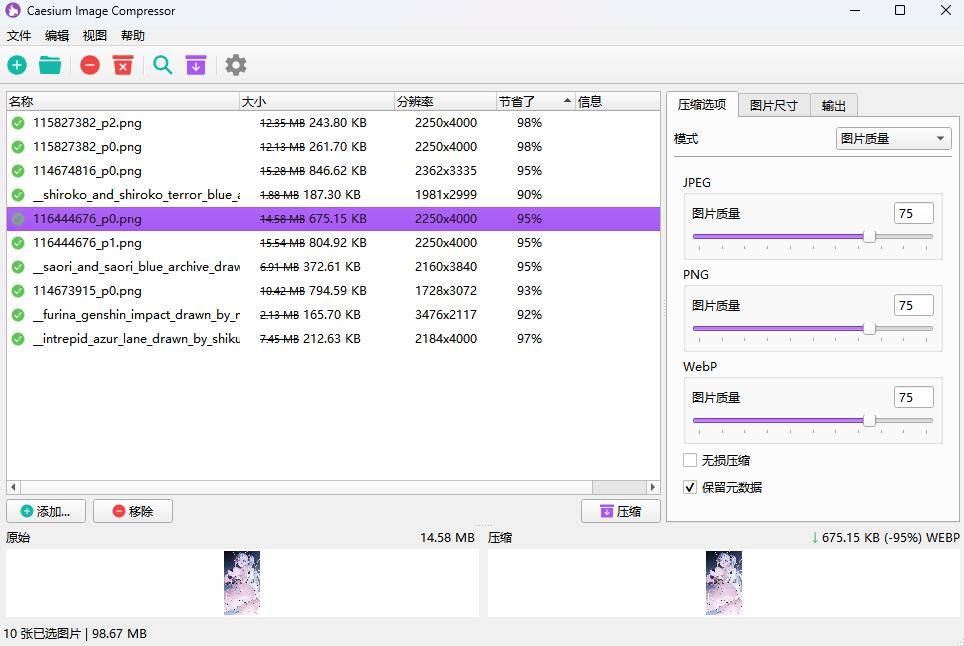
Task: Click the WebP 图片质量 slider handle
Action: pyautogui.click(x=869, y=420)
